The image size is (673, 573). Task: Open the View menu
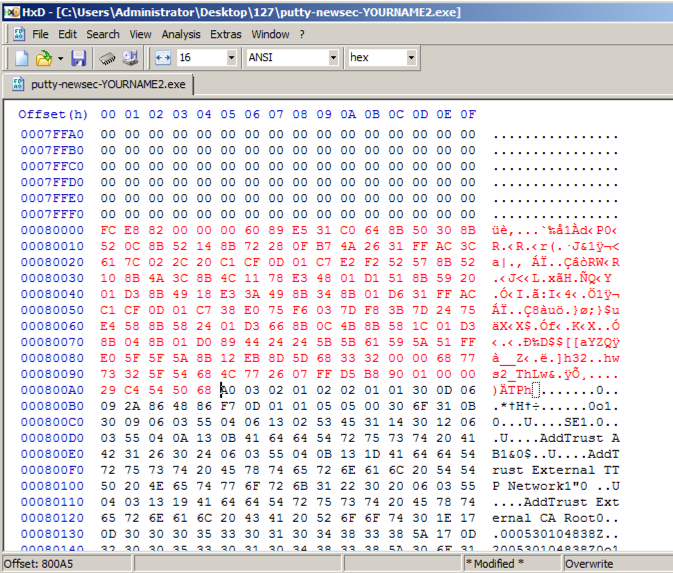point(140,34)
